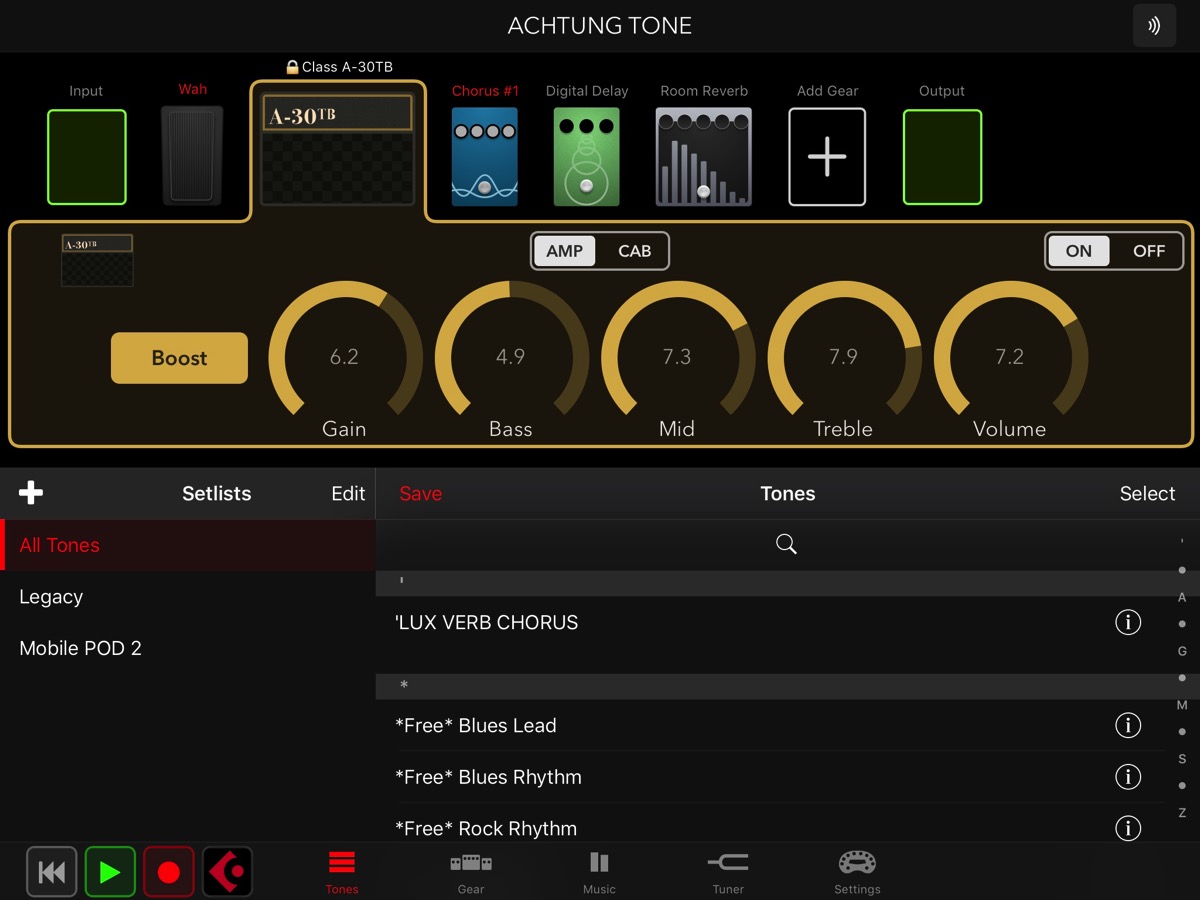The image size is (1200, 900).
Task: Jump to letter G in index
Action: point(1182,651)
